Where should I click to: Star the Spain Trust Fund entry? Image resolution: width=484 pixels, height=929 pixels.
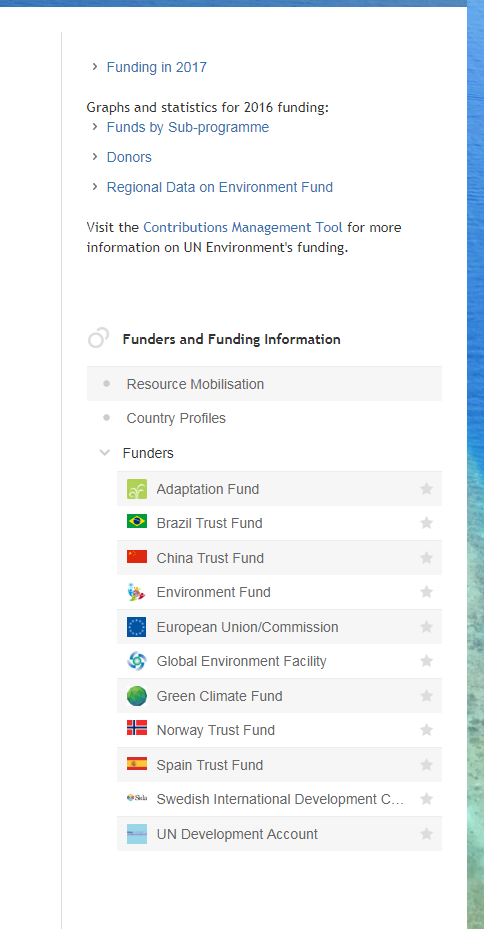pyautogui.click(x=427, y=765)
